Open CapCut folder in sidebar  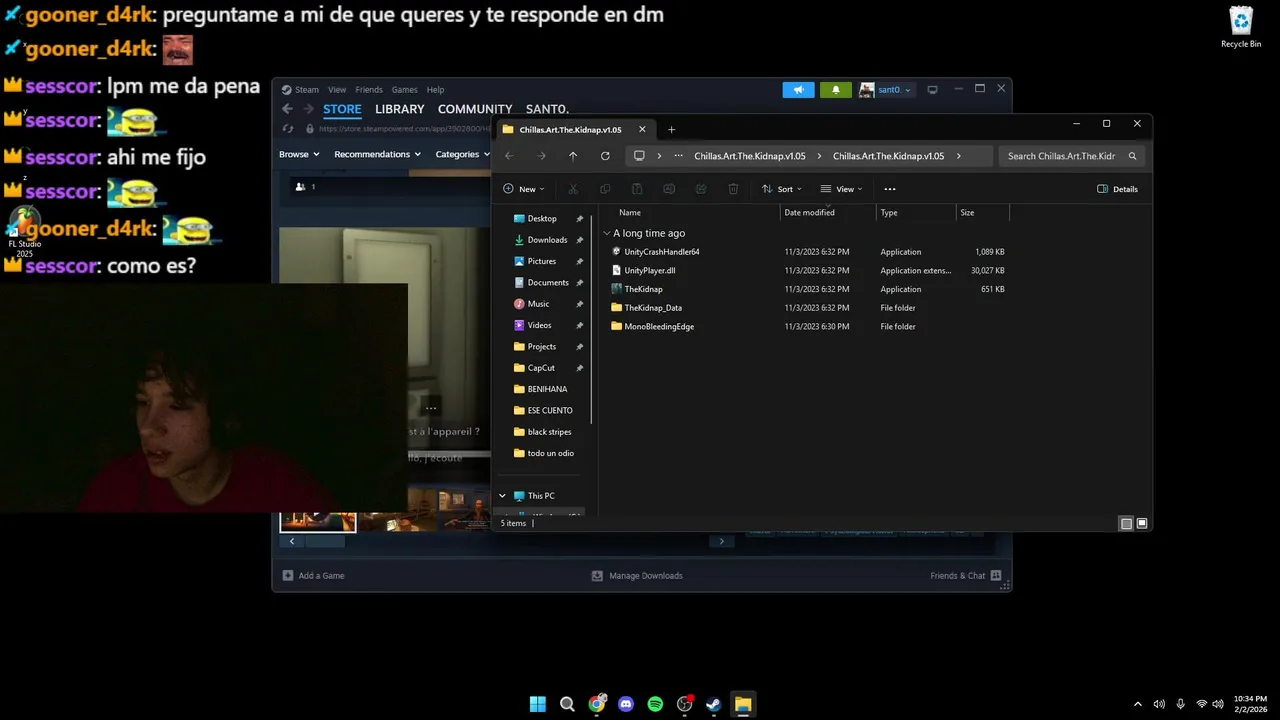point(541,368)
